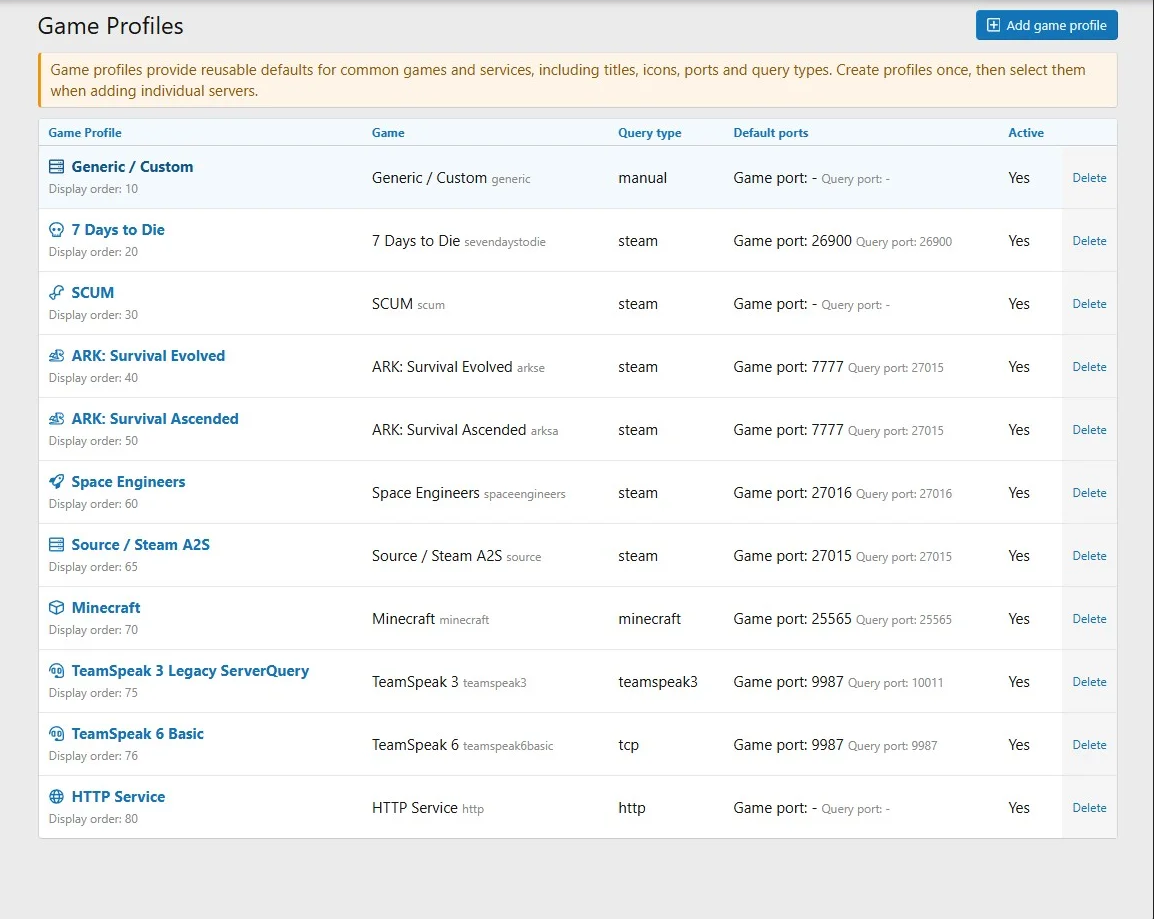Click the 'Display order: 65' text
The height and width of the screenshot is (919, 1154).
click(93, 567)
